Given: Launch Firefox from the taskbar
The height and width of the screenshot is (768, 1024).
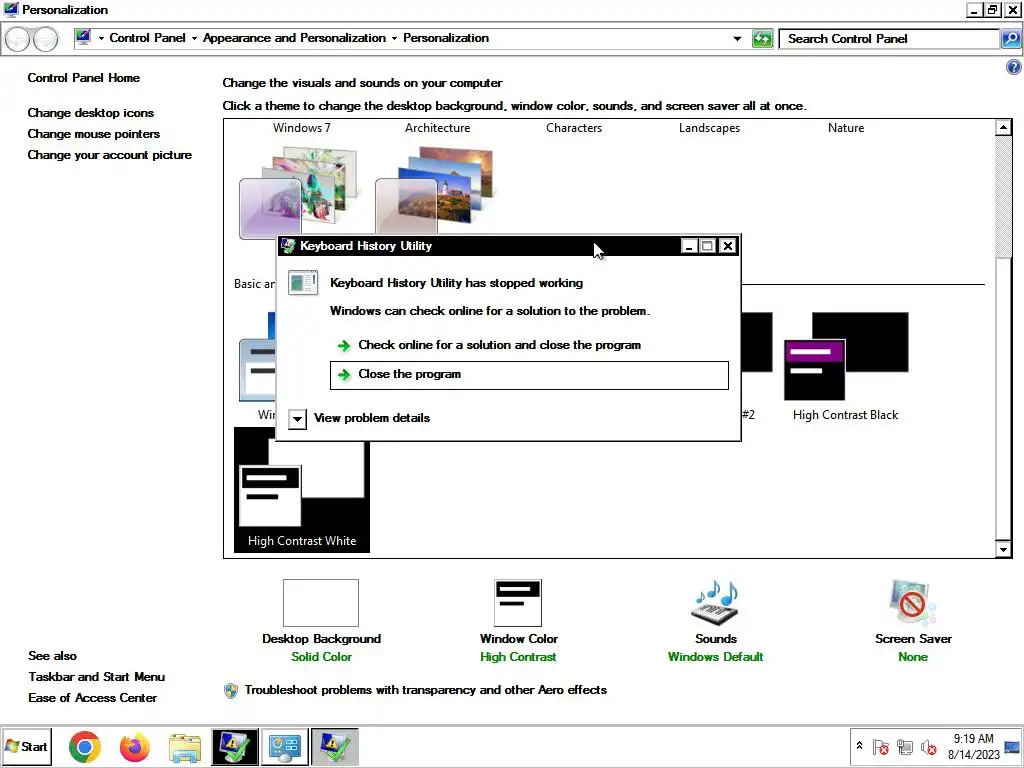Looking at the screenshot, I should (135, 746).
